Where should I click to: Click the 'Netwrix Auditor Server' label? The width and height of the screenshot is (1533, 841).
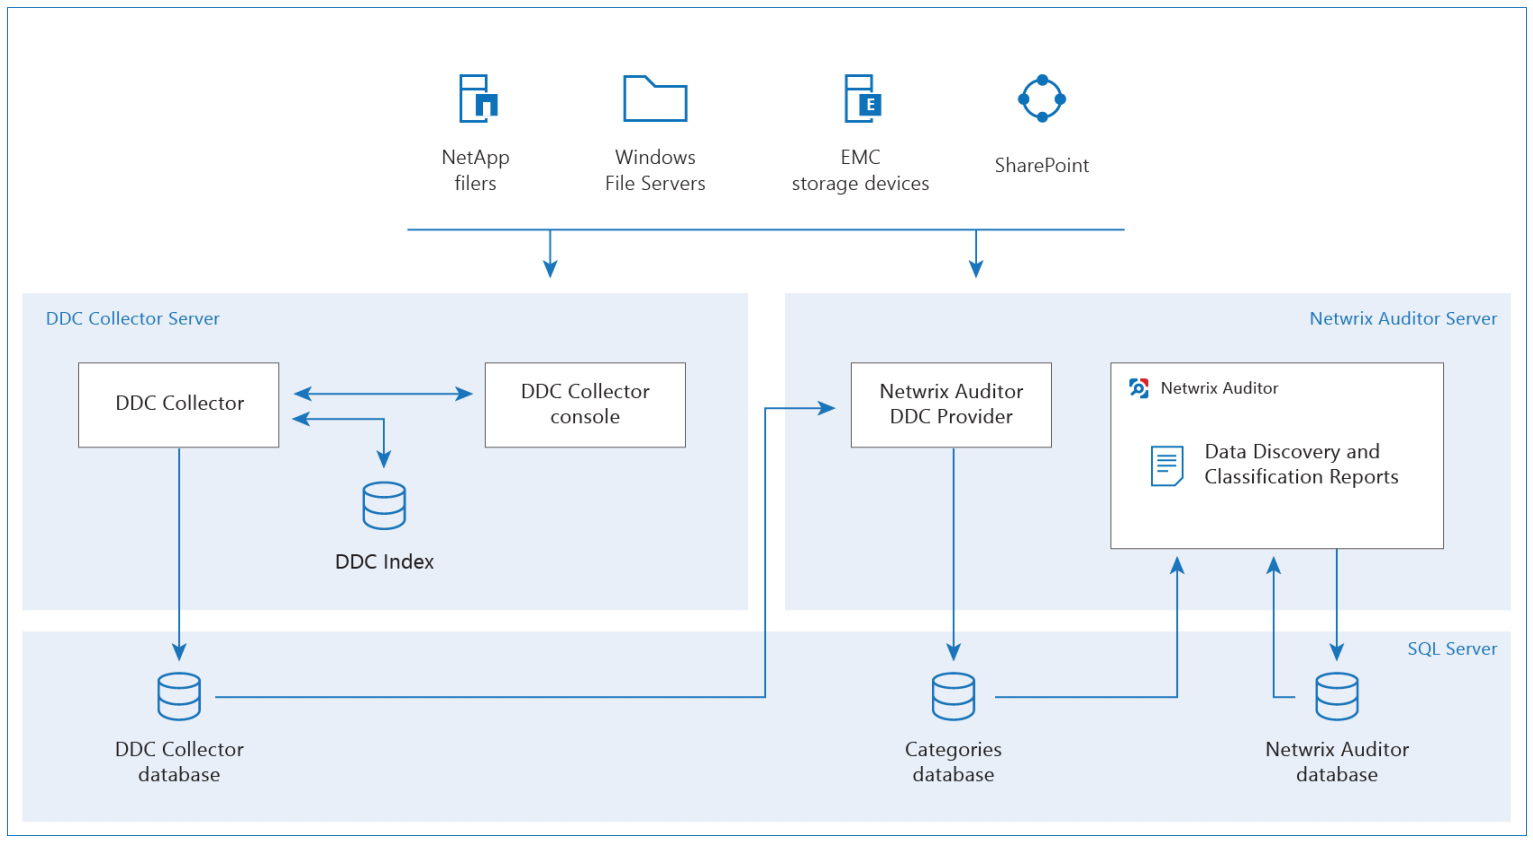[x=1403, y=318]
